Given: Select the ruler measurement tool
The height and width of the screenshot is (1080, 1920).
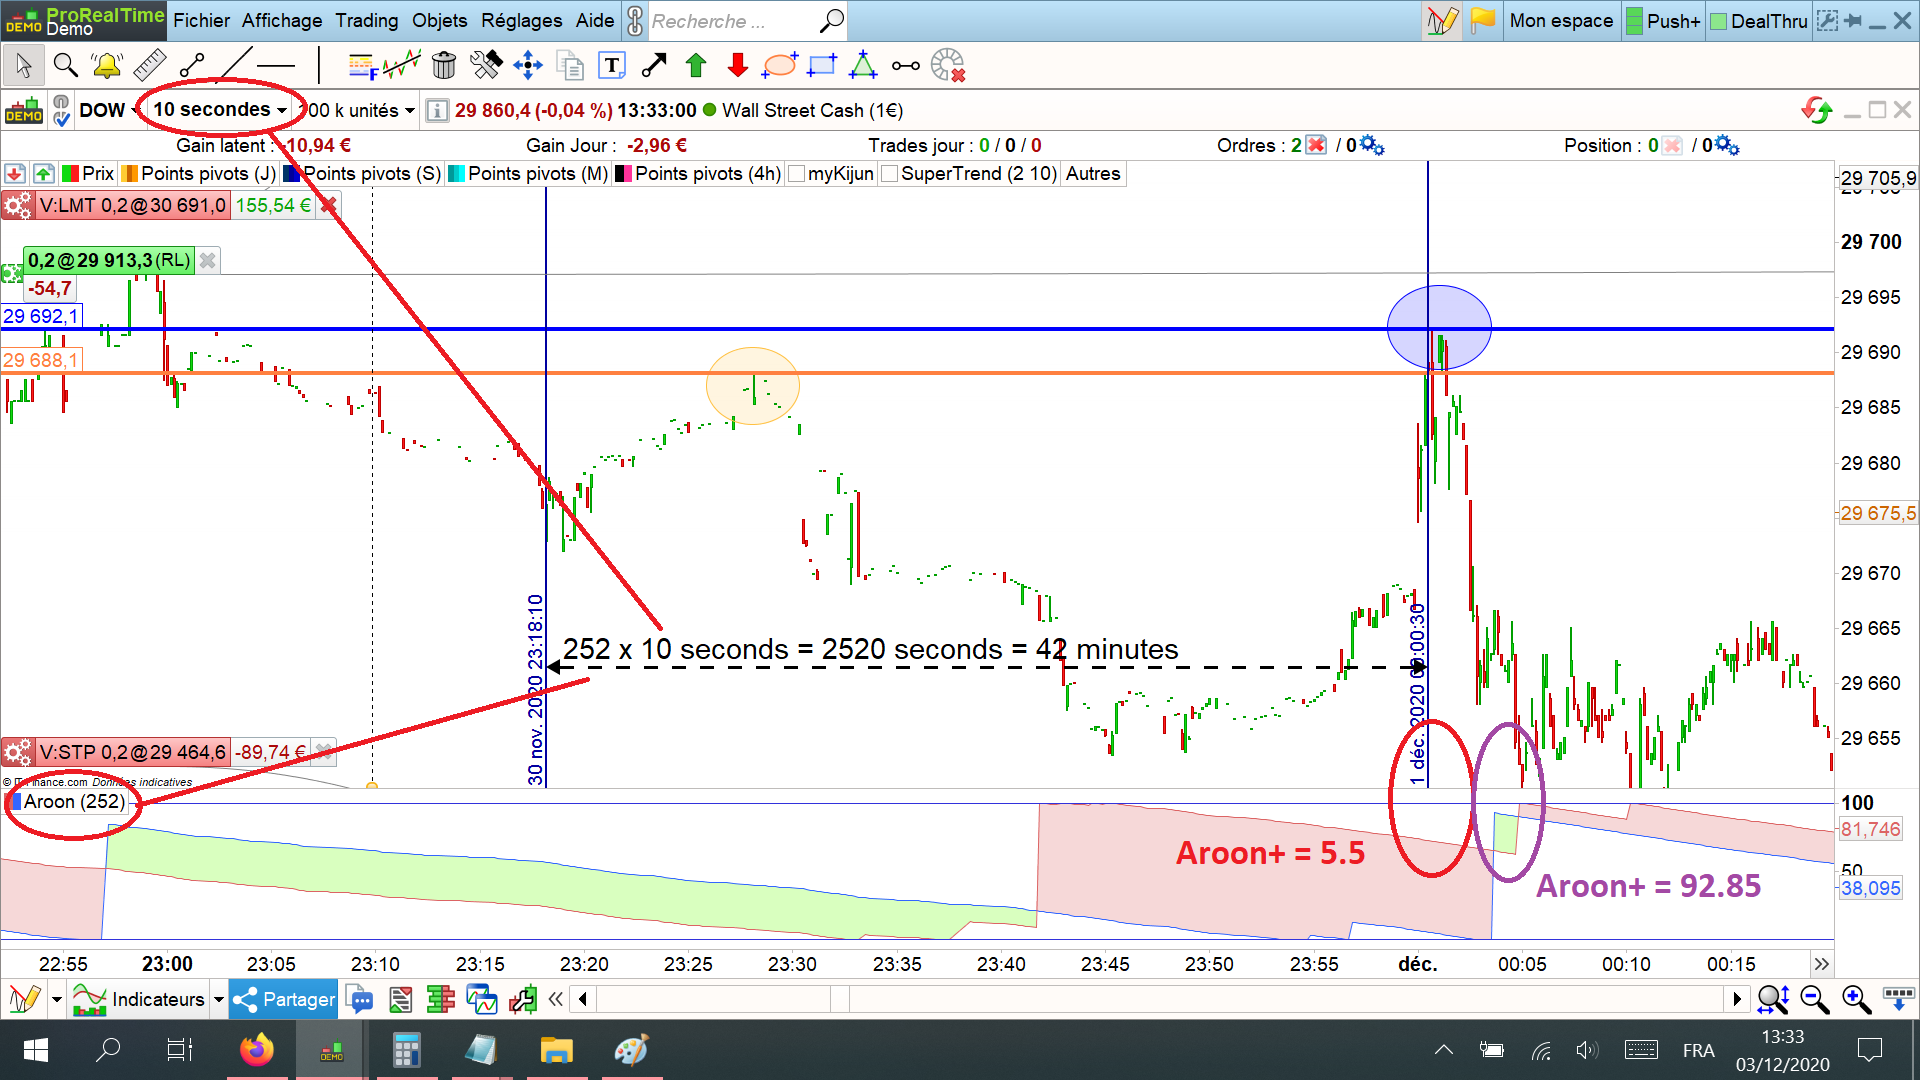Looking at the screenshot, I should click(x=149, y=66).
